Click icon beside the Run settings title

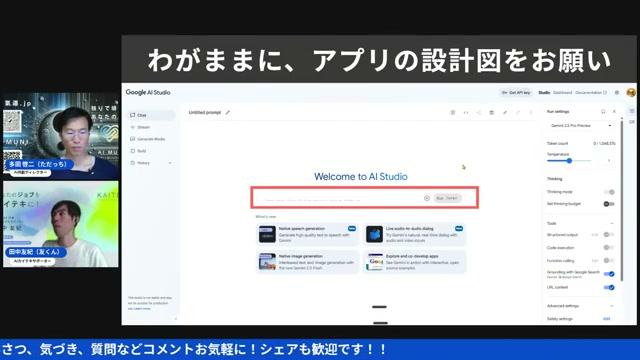[603, 111]
